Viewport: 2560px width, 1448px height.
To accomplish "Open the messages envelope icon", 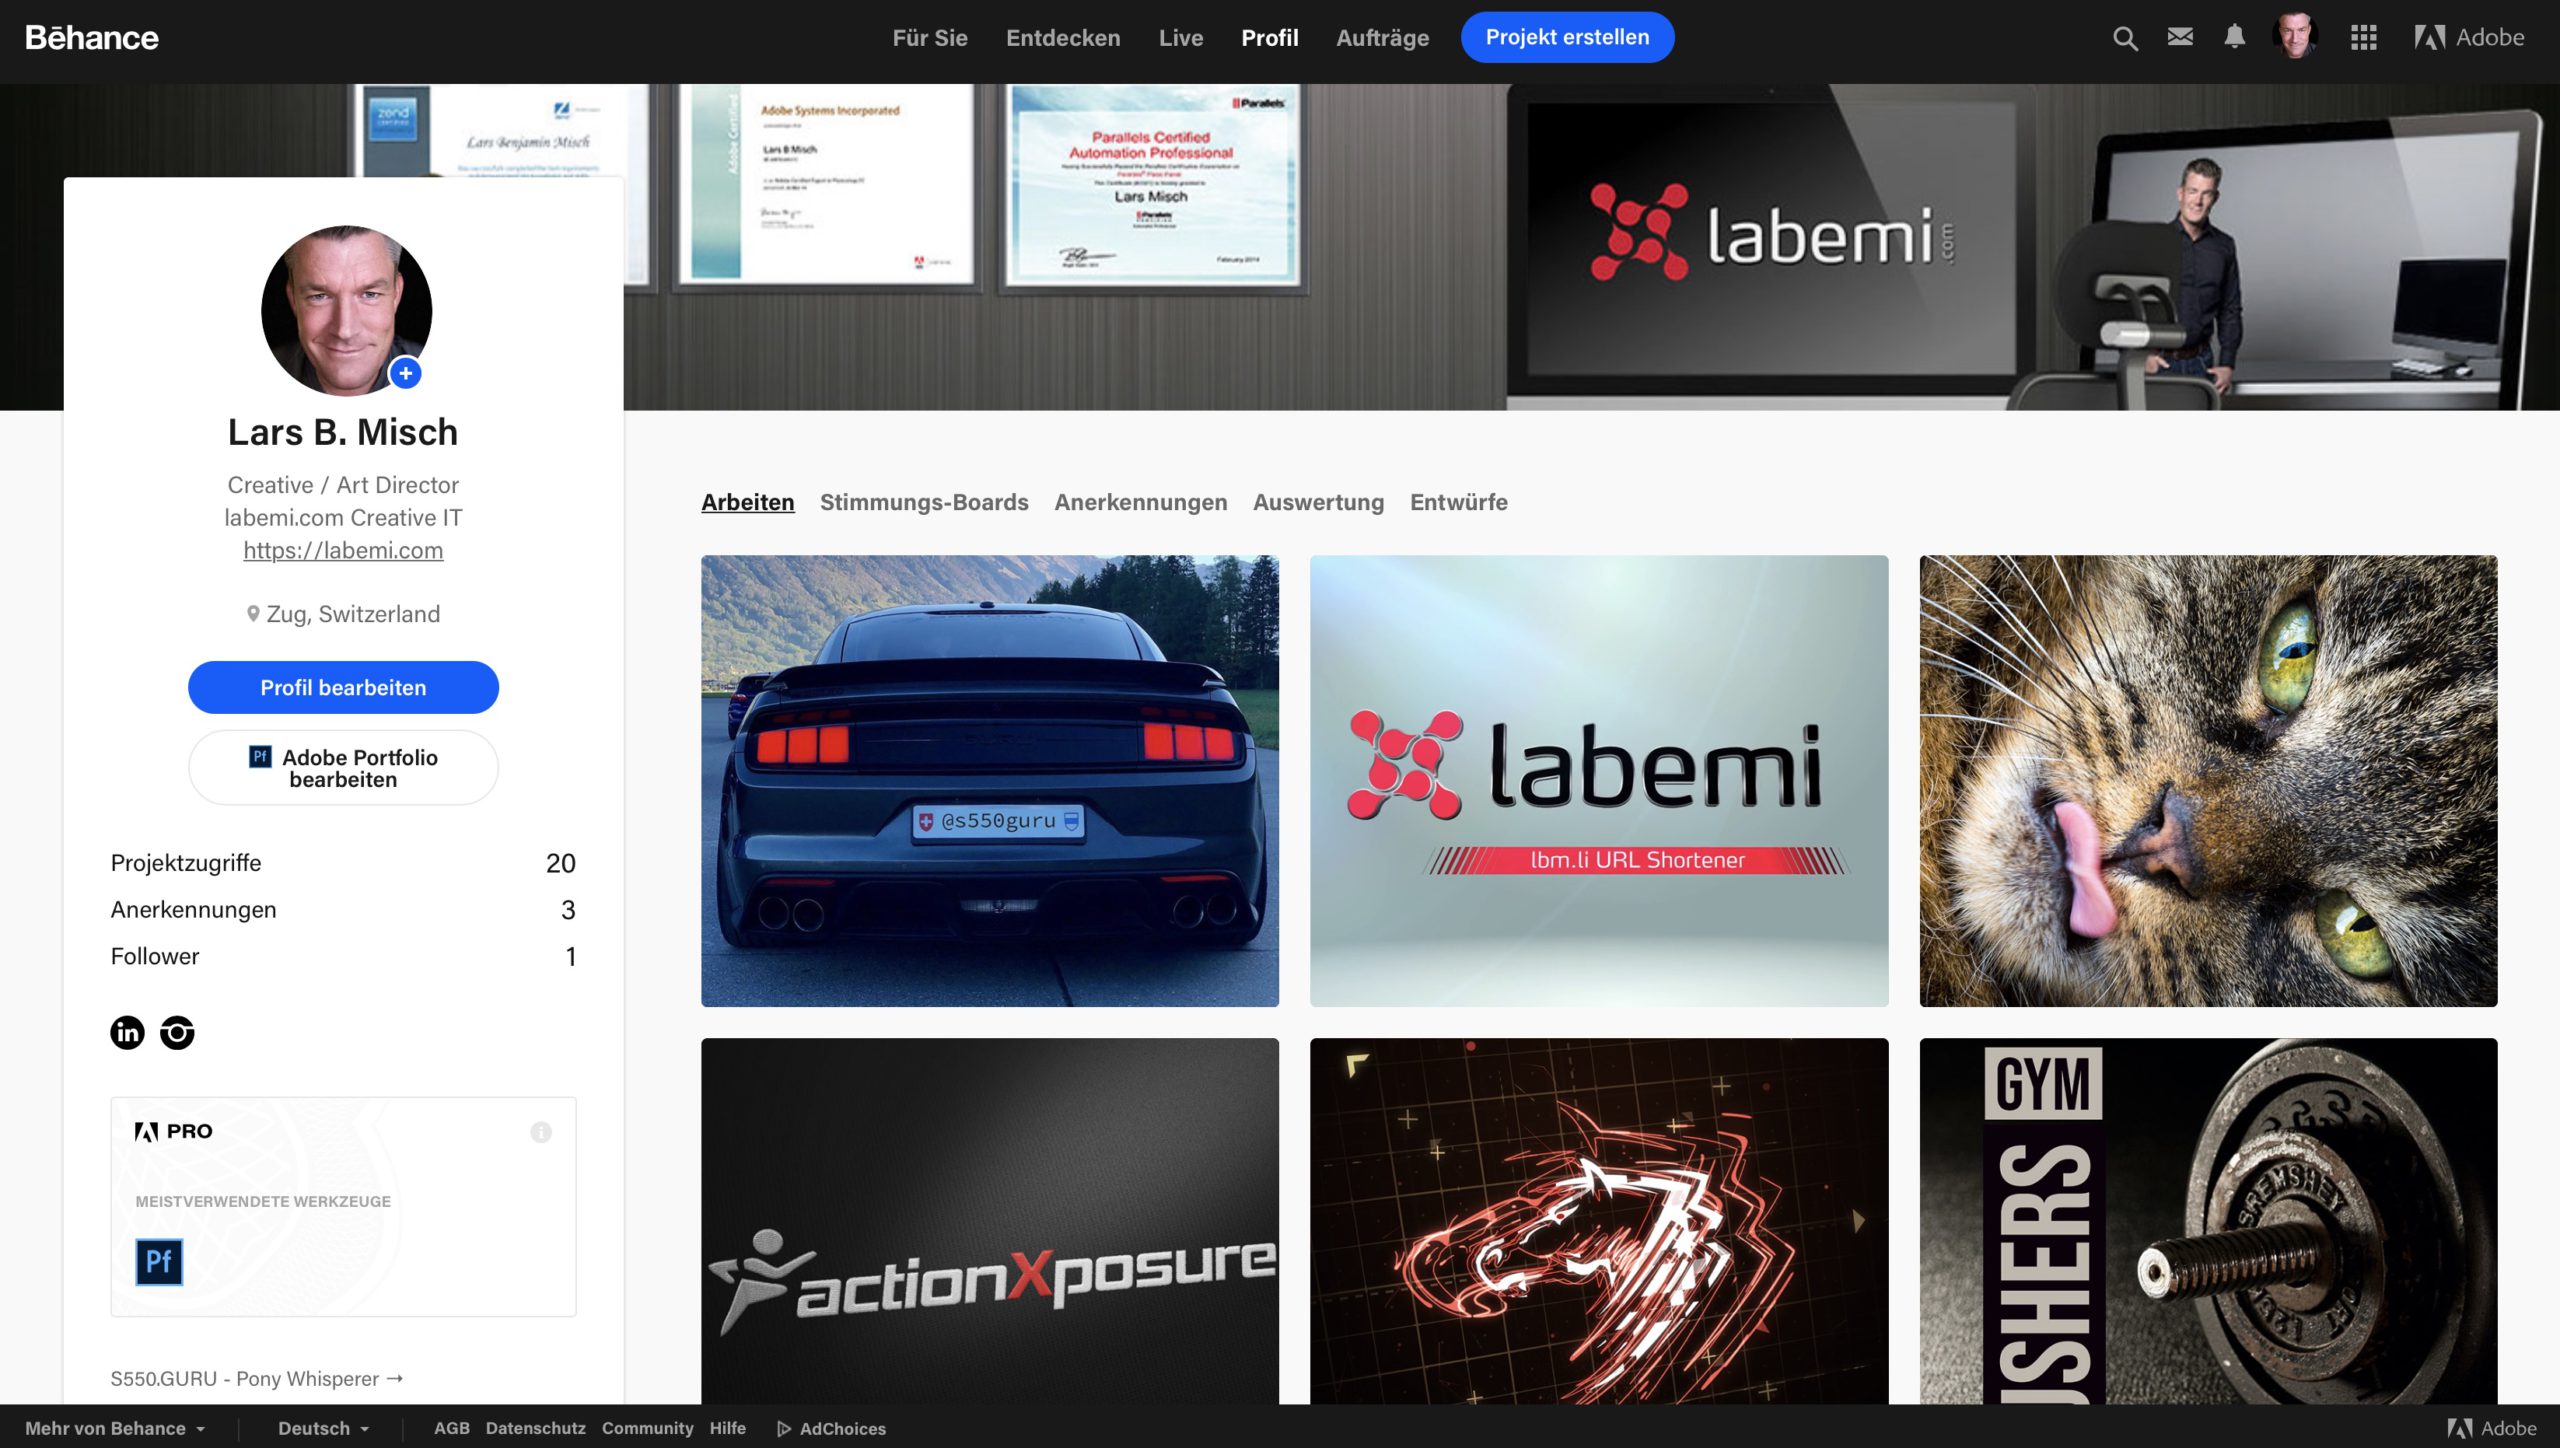I will [2180, 37].
